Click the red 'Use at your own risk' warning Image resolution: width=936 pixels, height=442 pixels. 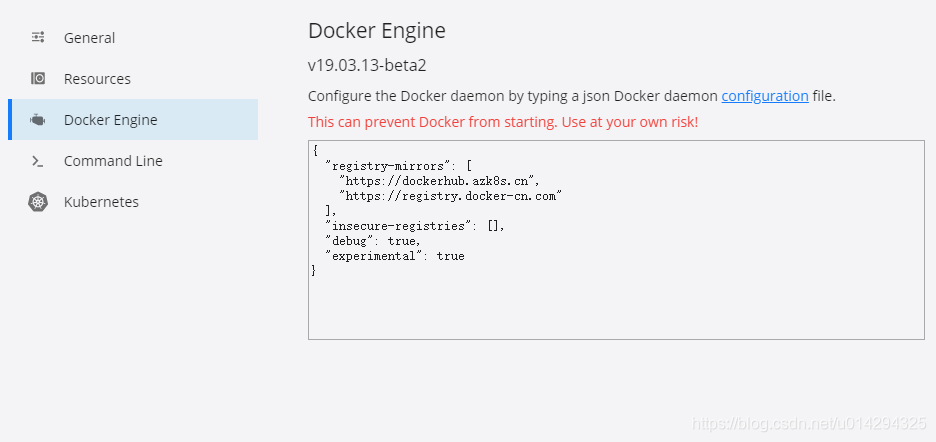[x=503, y=122]
